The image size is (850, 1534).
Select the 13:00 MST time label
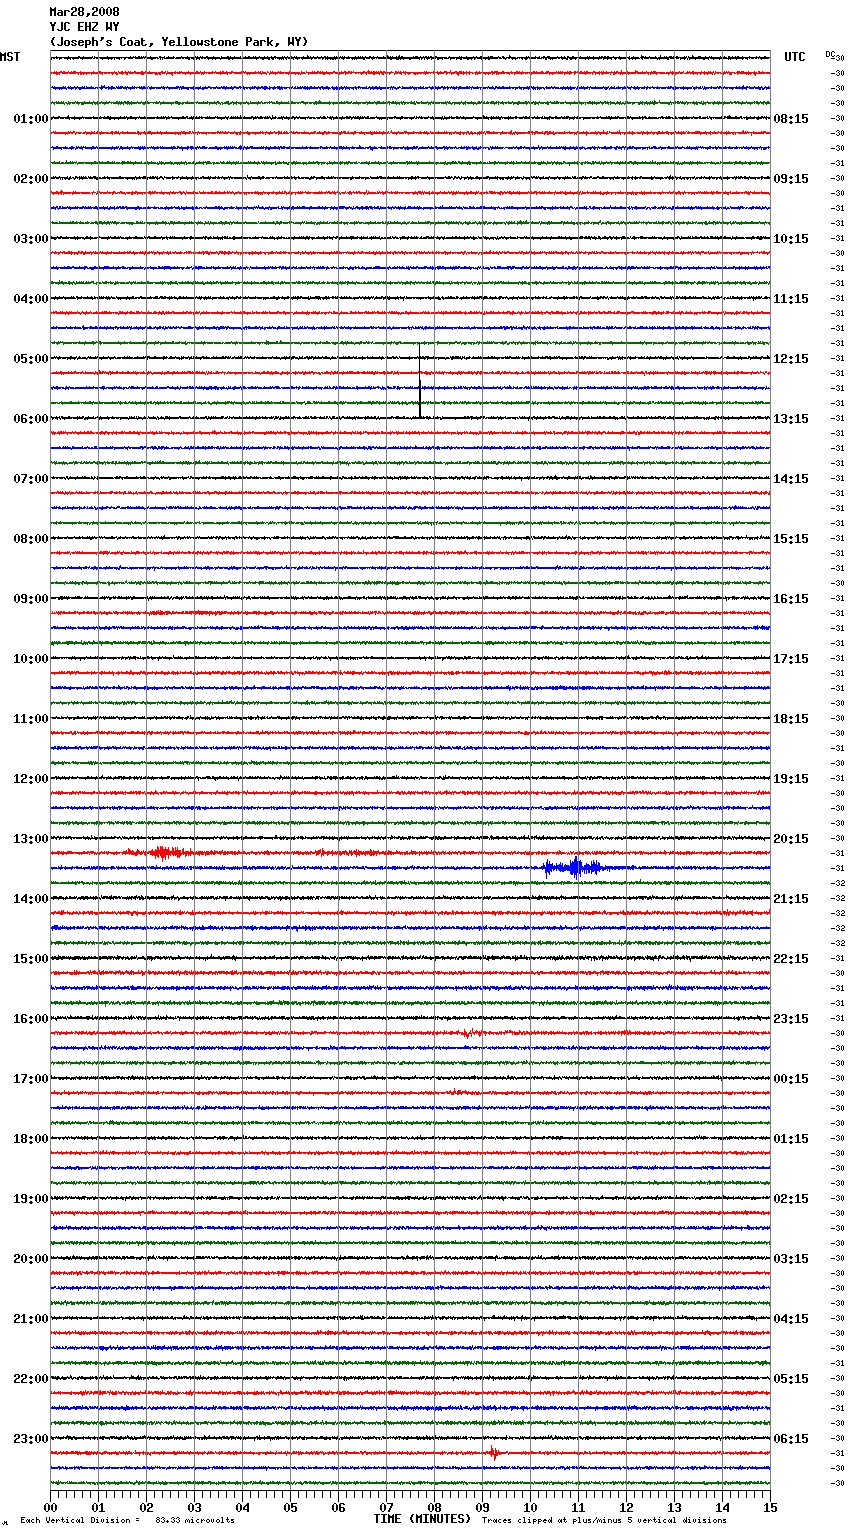(31, 839)
